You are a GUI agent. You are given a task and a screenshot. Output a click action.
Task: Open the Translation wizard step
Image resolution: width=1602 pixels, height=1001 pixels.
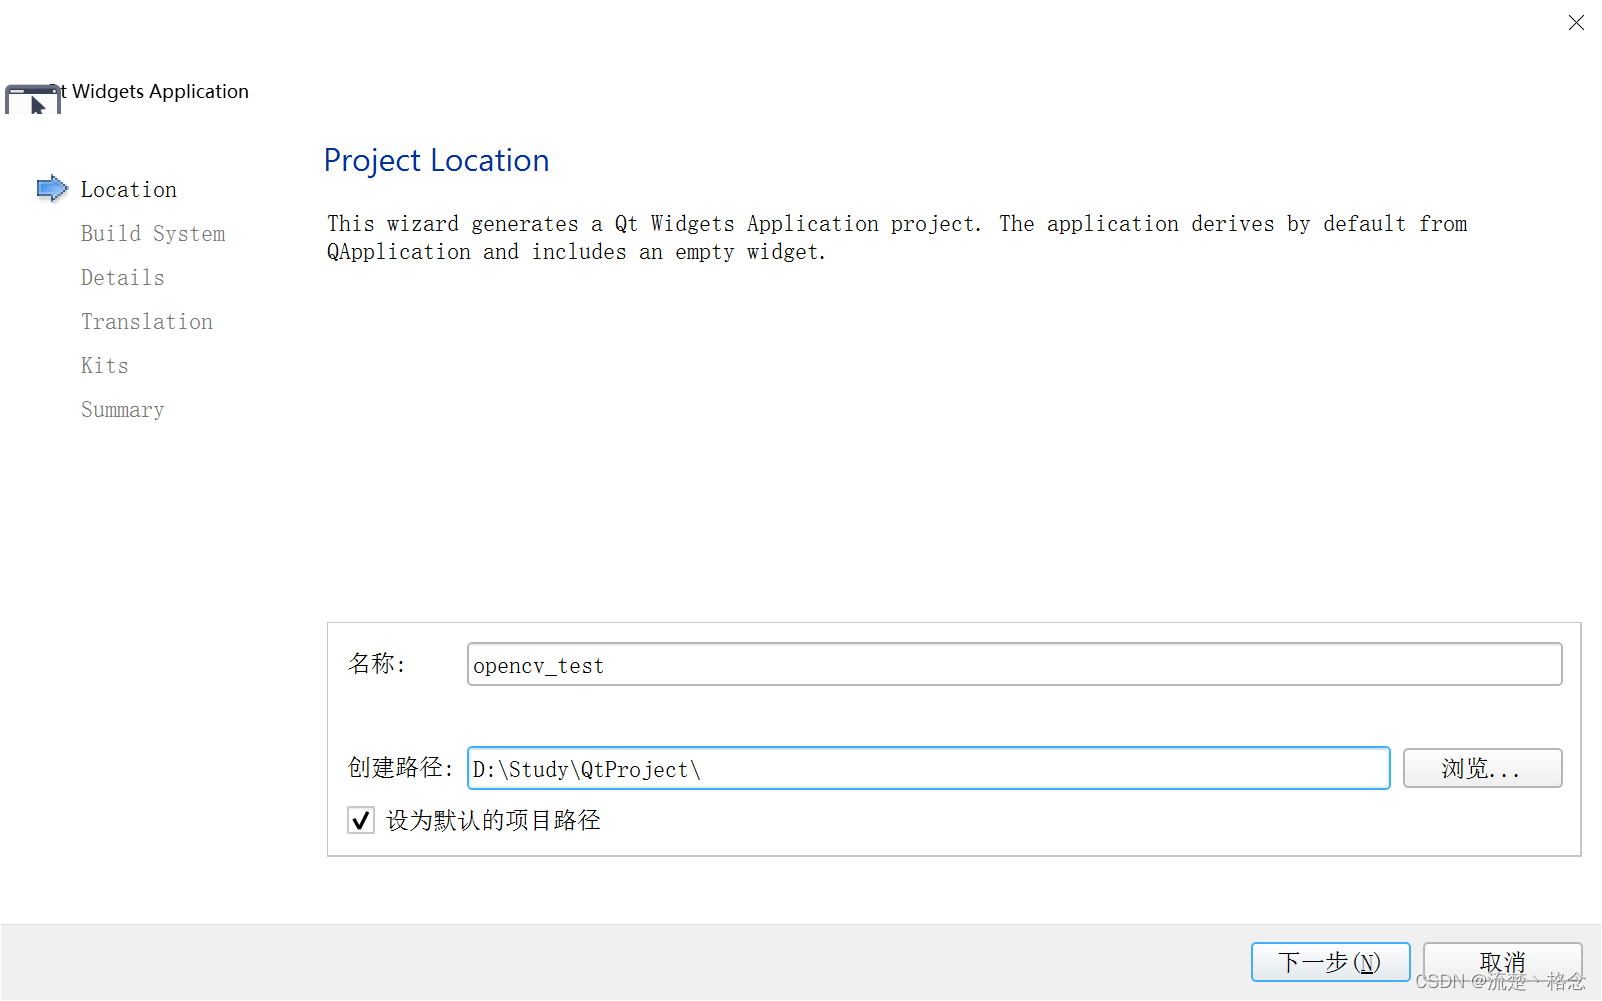point(147,321)
